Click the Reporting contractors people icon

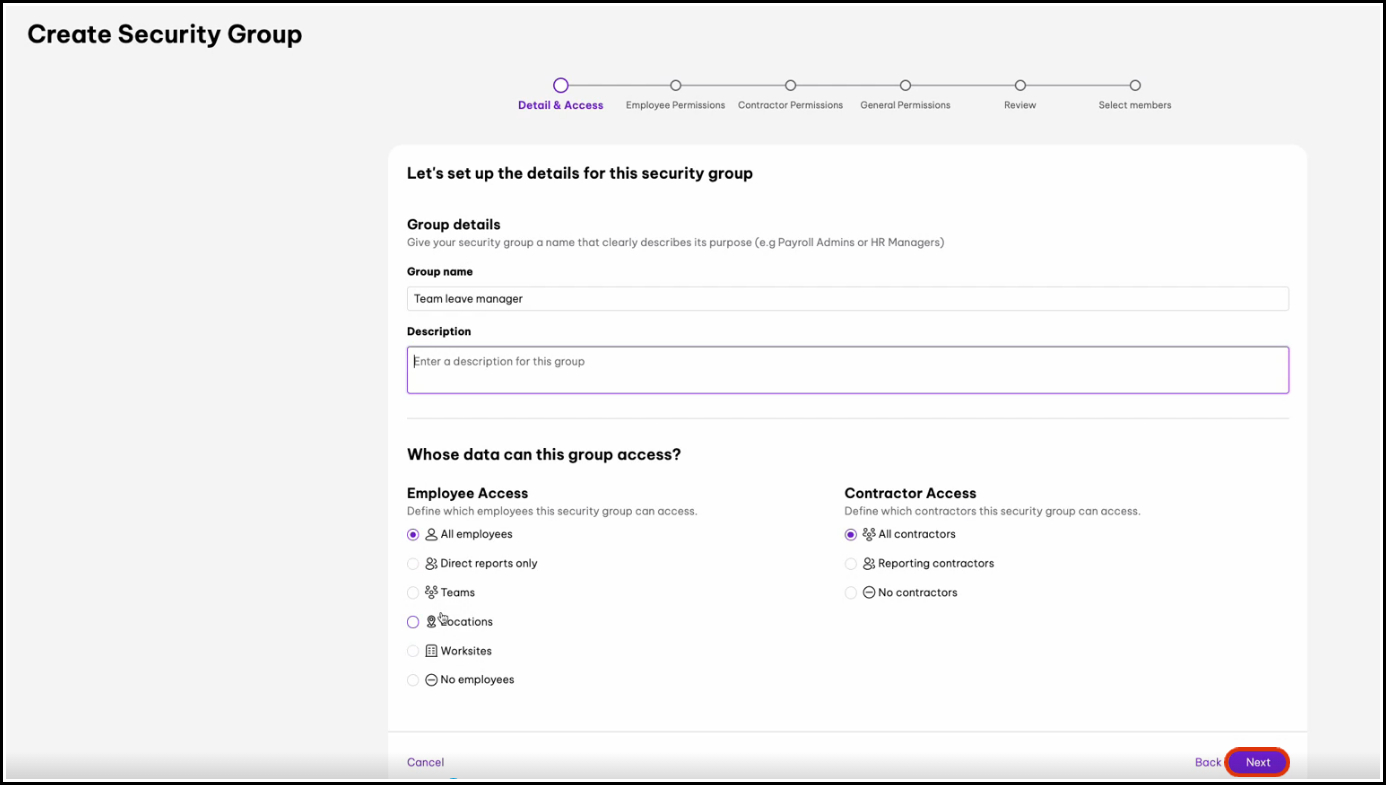tap(869, 564)
